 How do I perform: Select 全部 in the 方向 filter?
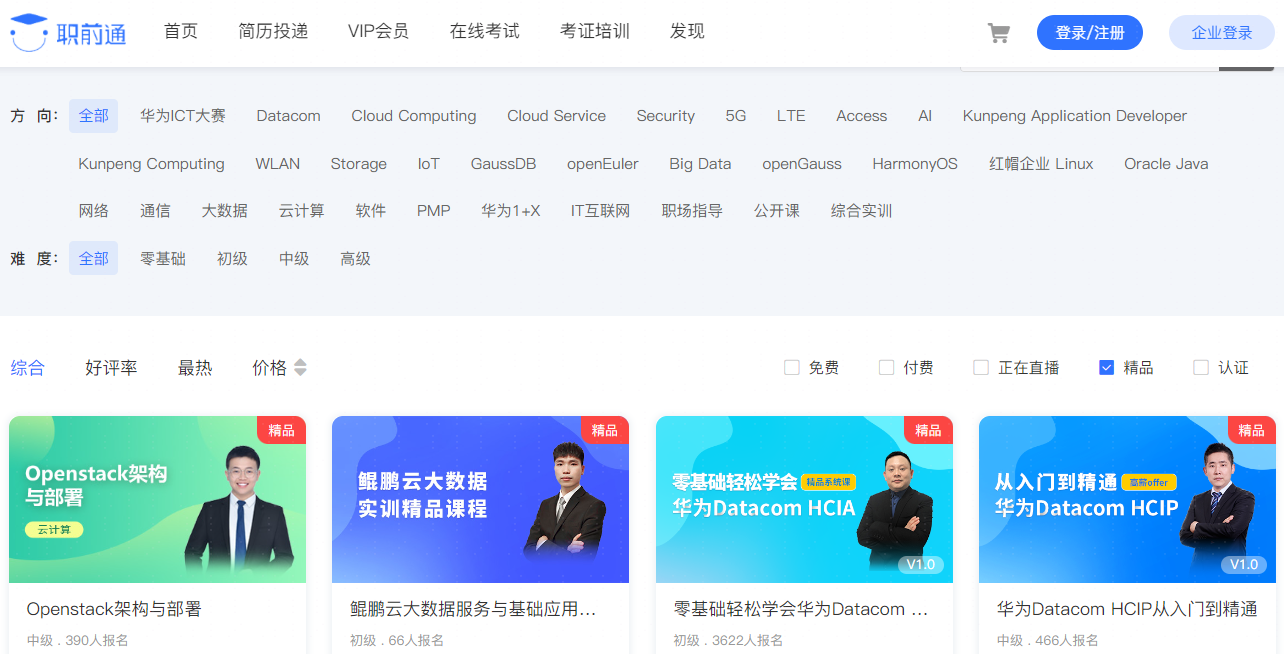click(93, 116)
